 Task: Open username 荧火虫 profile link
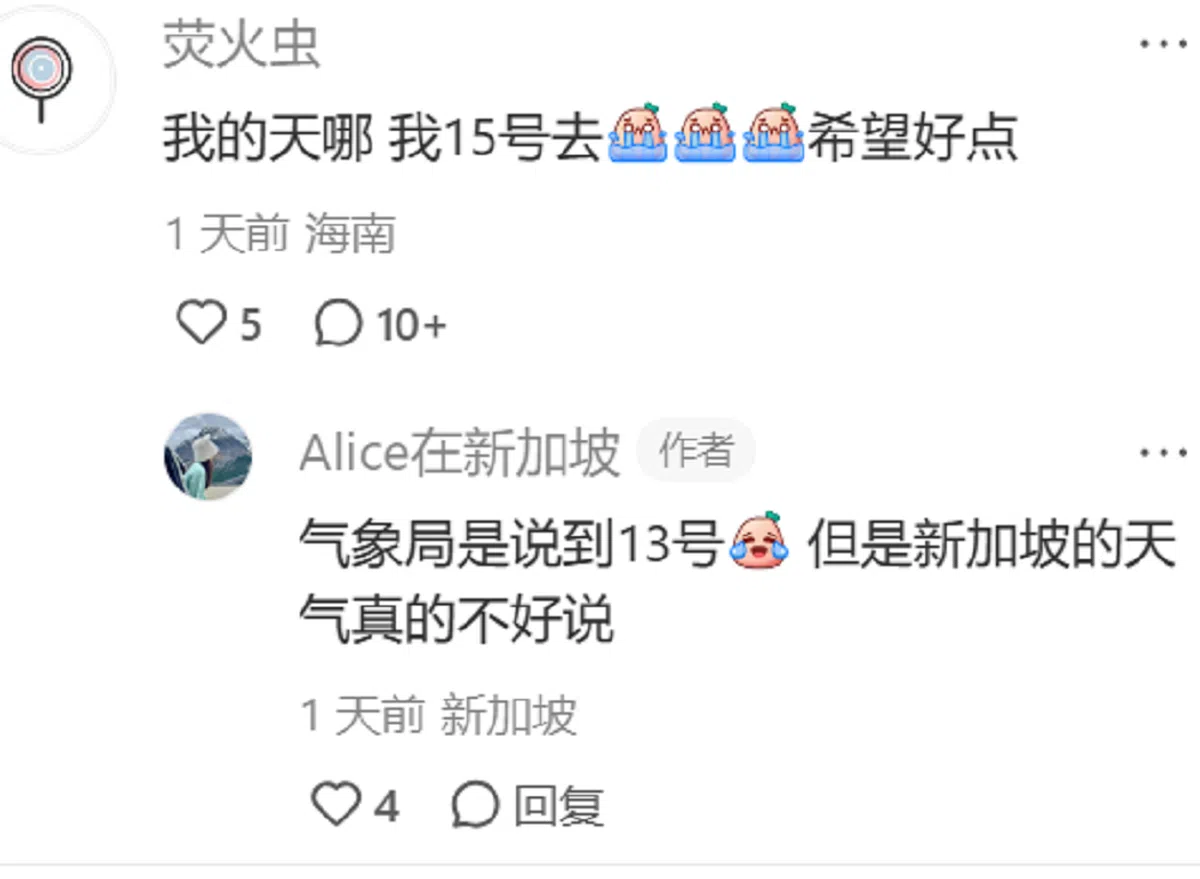tap(242, 45)
